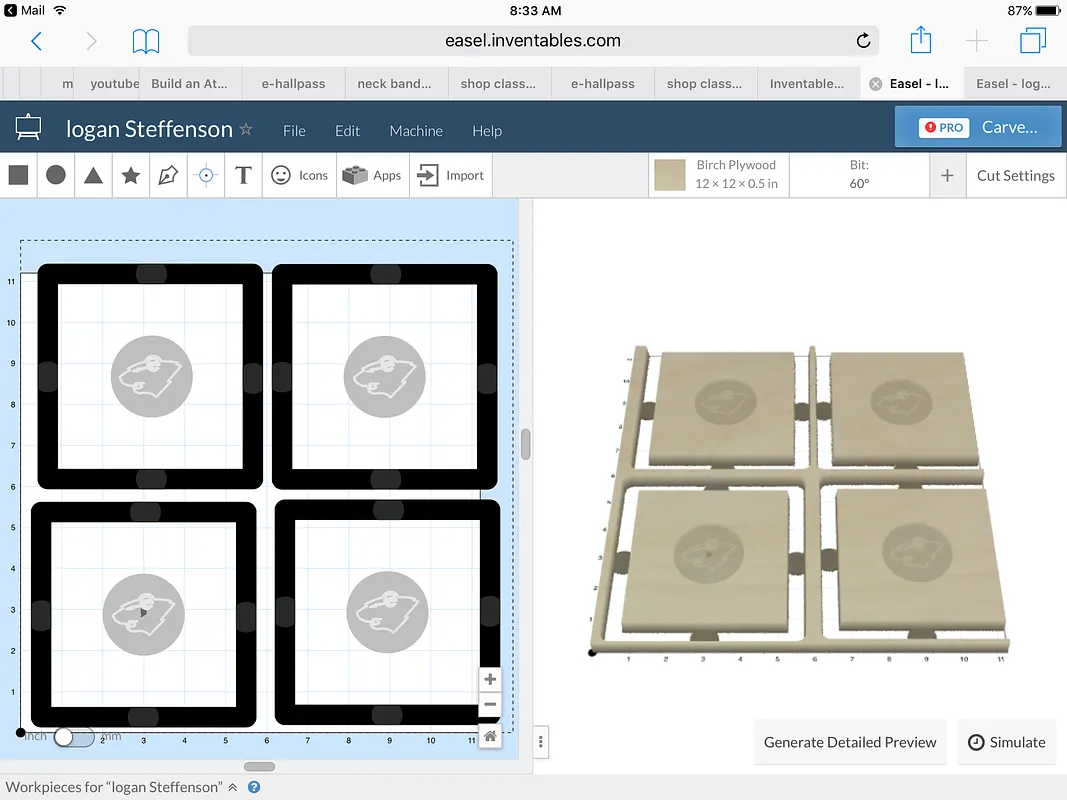The height and width of the screenshot is (800, 1067).
Task: Open the Icons library
Action: pyautogui.click(x=300, y=175)
